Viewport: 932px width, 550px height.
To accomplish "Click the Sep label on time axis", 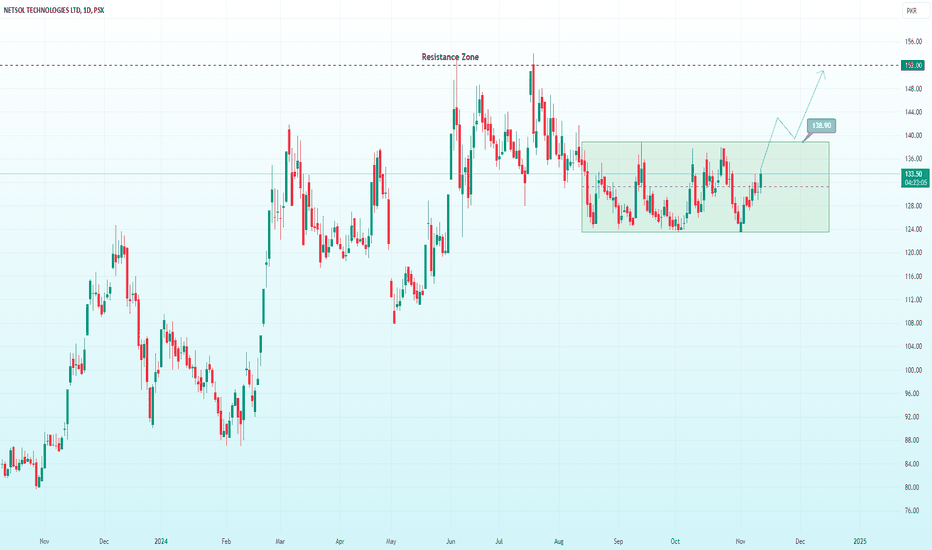I will tap(618, 542).
